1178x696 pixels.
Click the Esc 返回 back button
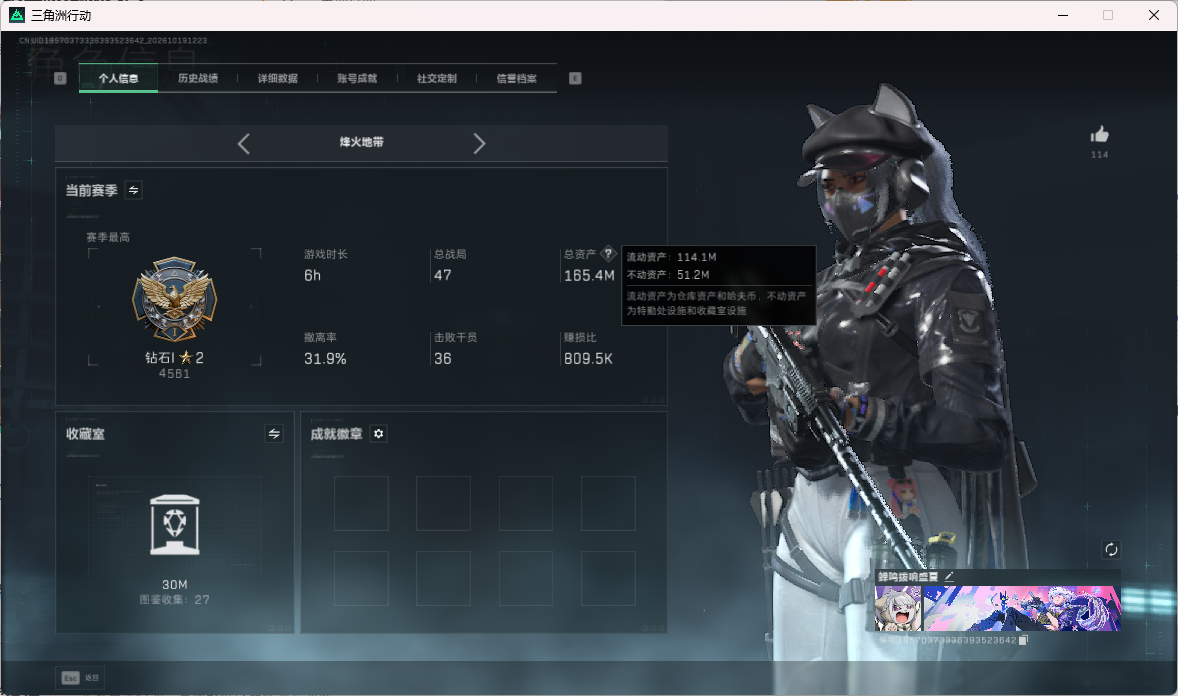[x=80, y=678]
